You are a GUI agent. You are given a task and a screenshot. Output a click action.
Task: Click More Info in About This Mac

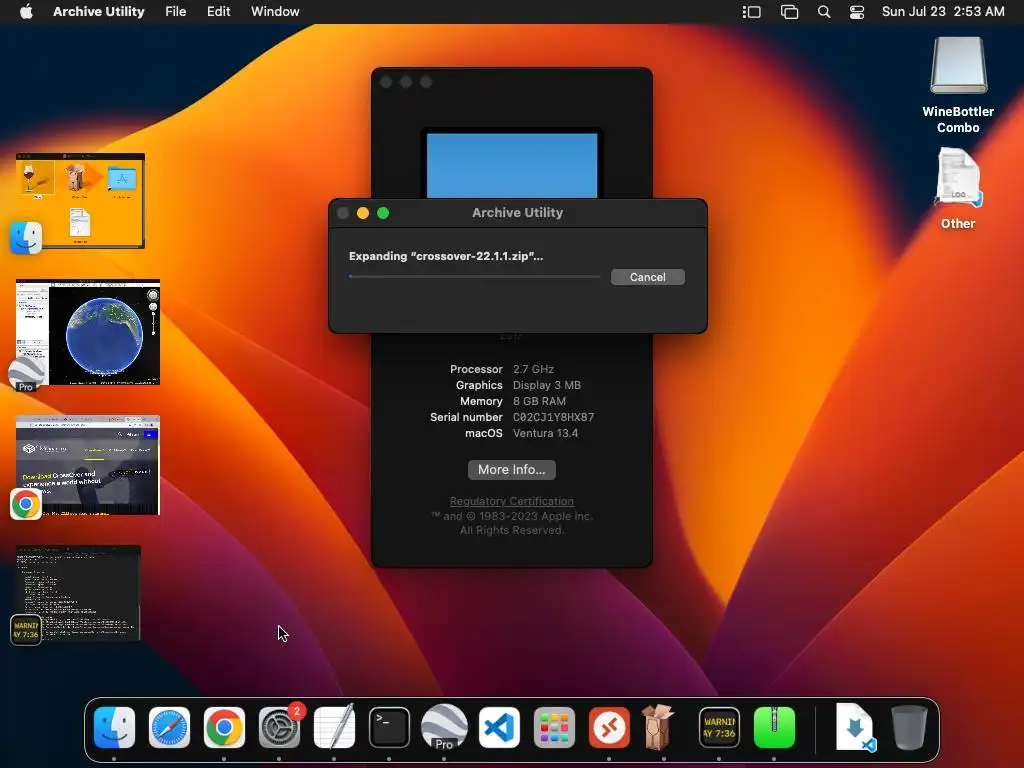tap(511, 470)
